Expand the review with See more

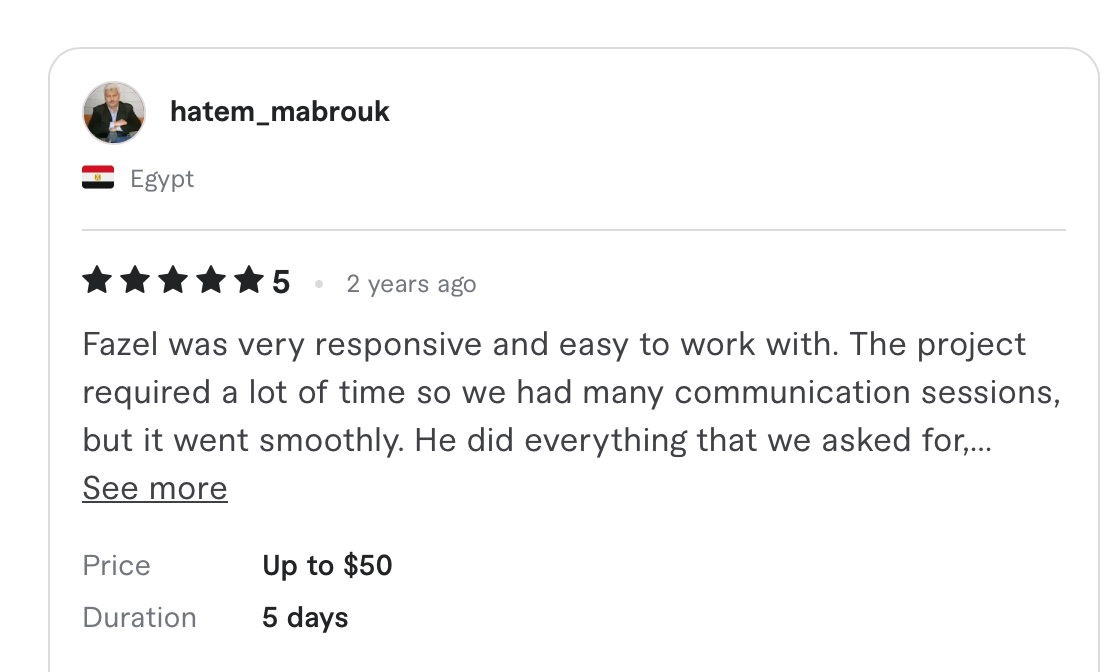pyautogui.click(x=154, y=488)
